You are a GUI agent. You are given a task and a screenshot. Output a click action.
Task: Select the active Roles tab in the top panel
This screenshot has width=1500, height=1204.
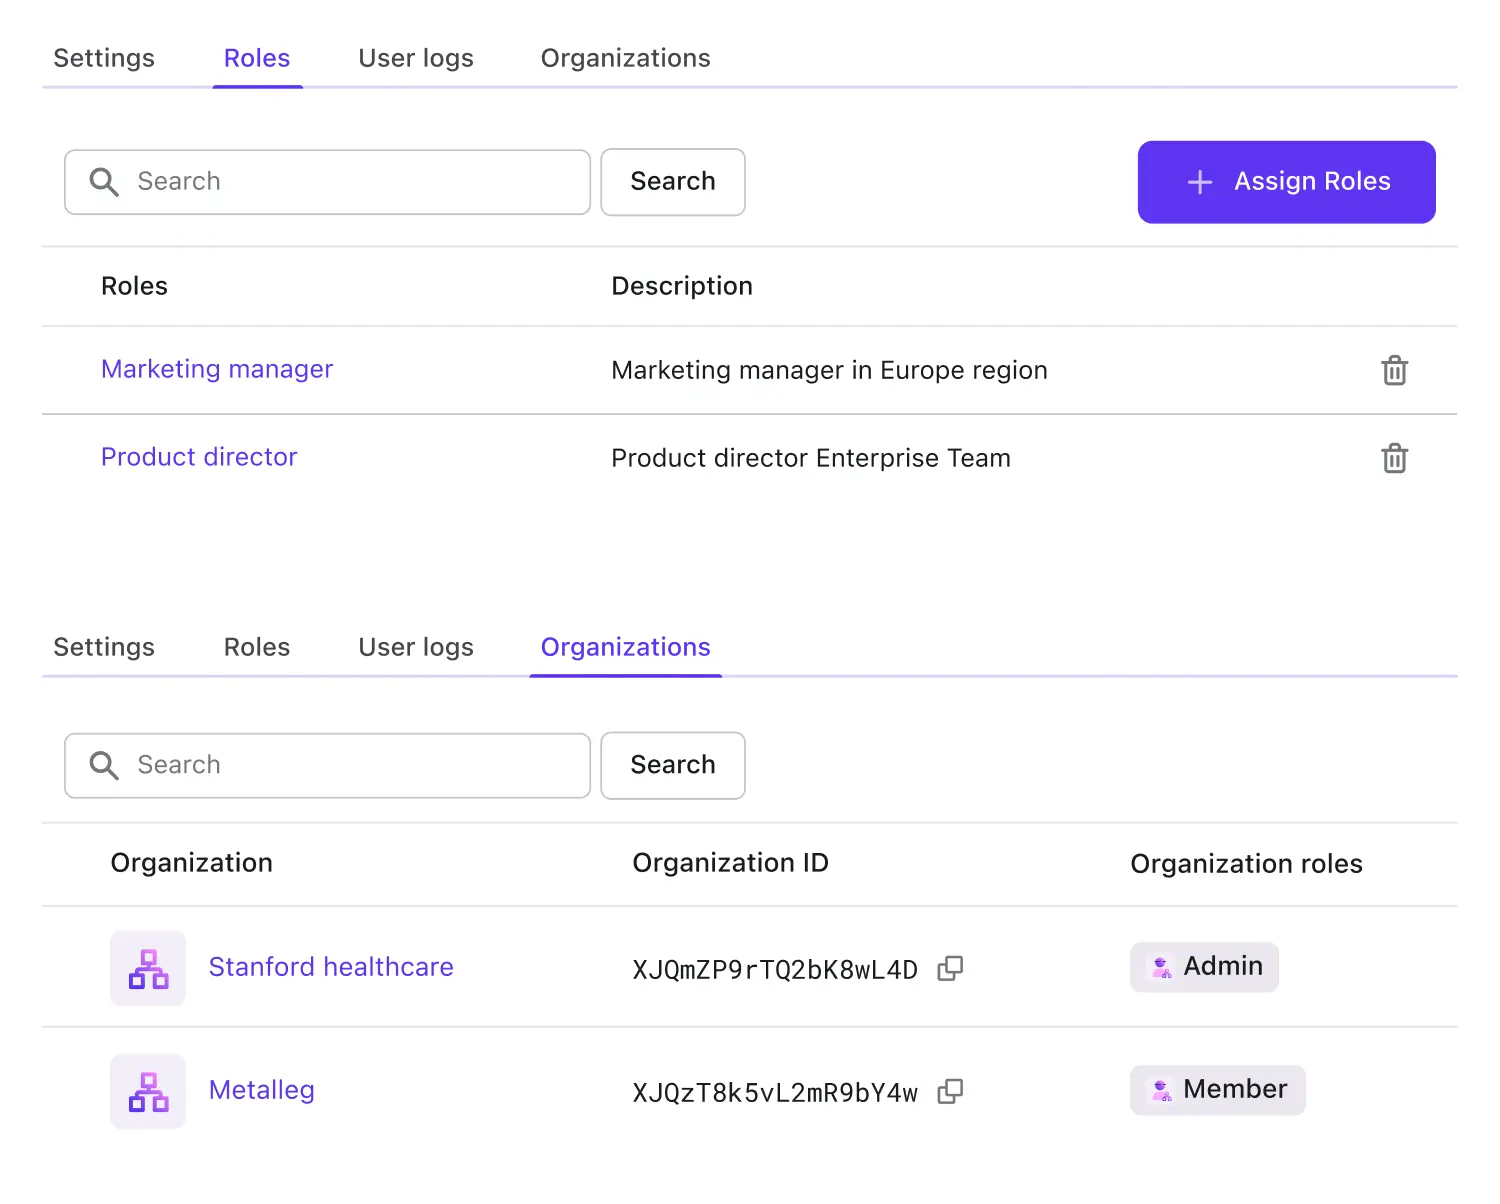(257, 58)
